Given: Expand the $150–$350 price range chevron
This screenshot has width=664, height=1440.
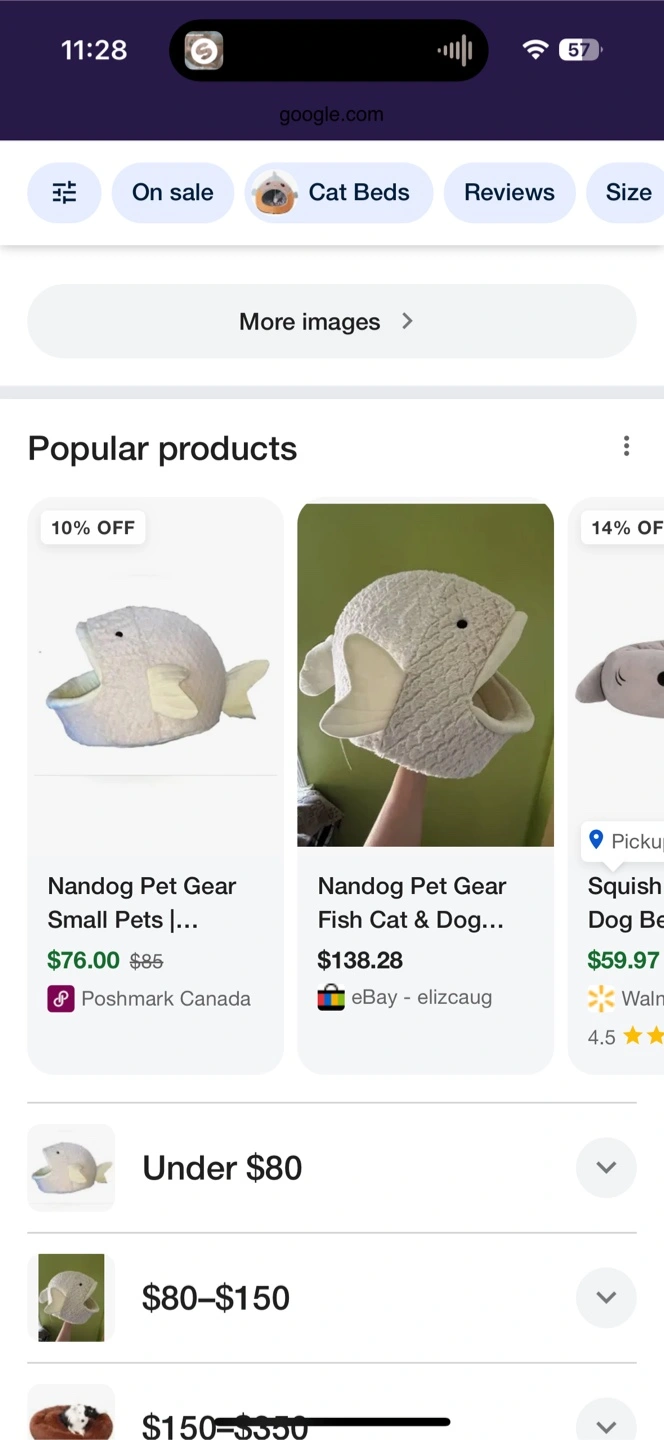Looking at the screenshot, I should [606, 1426].
